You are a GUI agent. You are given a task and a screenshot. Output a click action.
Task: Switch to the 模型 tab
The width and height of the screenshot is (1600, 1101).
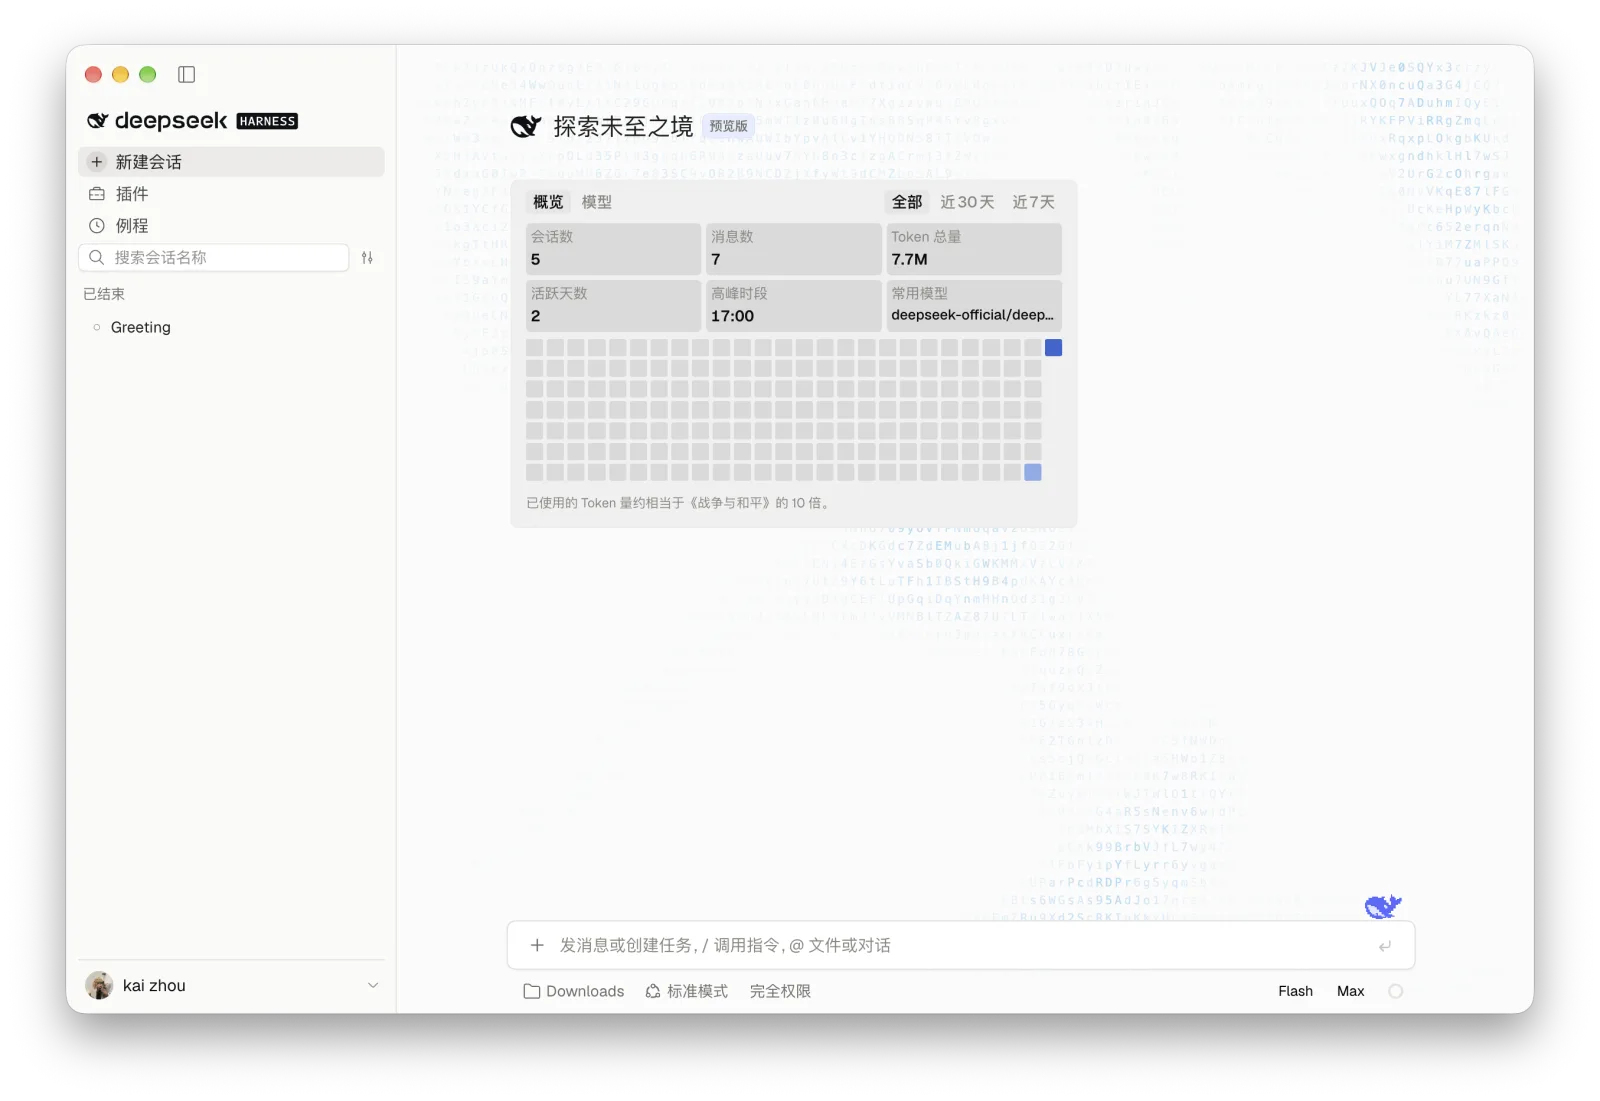(597, 202)
